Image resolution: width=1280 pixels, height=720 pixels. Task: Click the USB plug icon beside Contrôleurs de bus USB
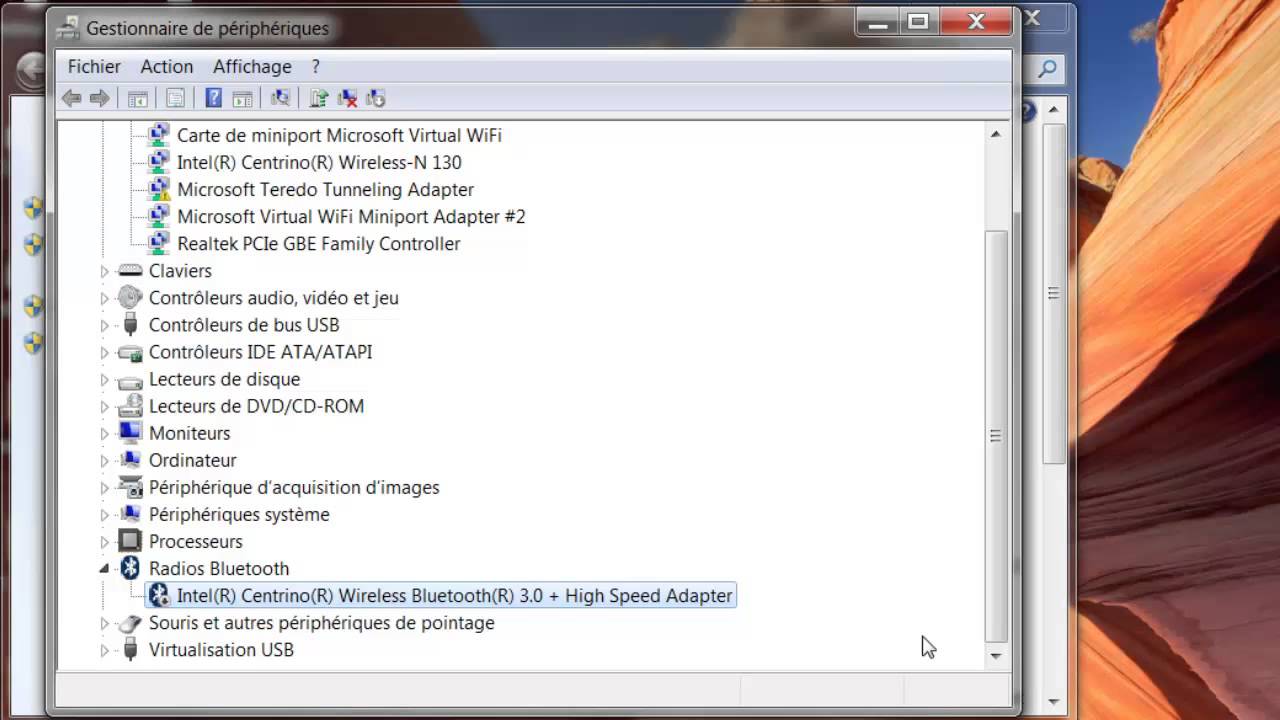[x=130, y=325]
